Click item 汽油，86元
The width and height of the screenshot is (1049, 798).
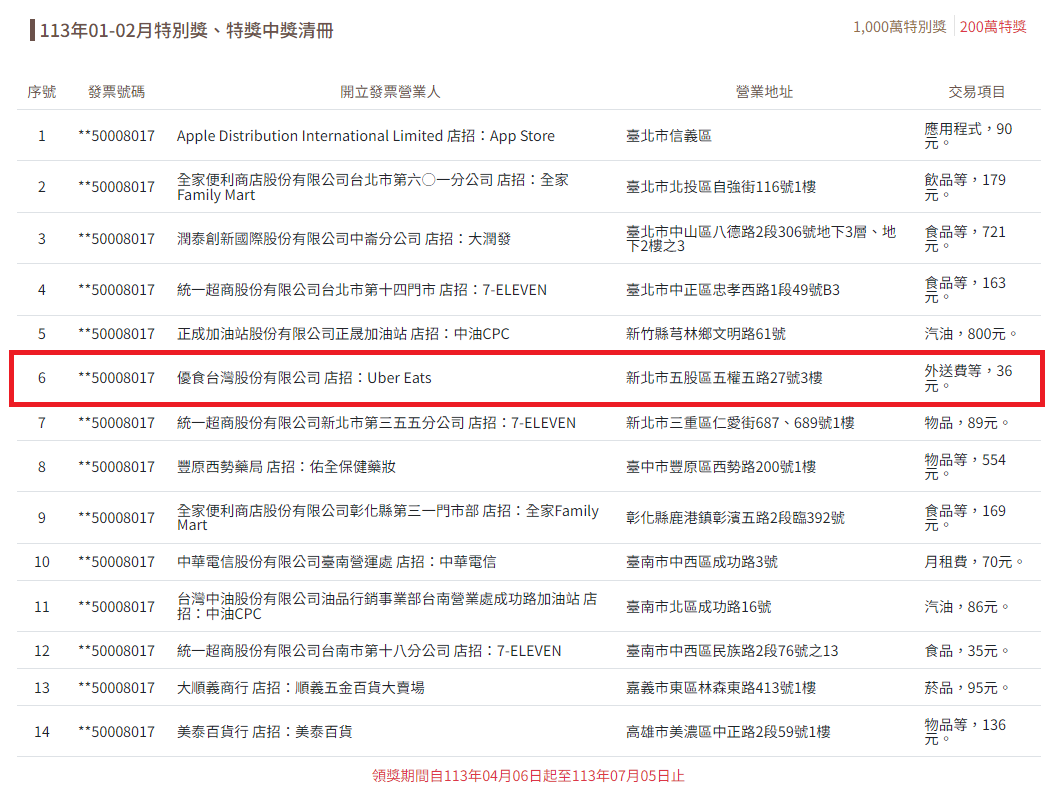pyautogui.click(x=966, y=607)
